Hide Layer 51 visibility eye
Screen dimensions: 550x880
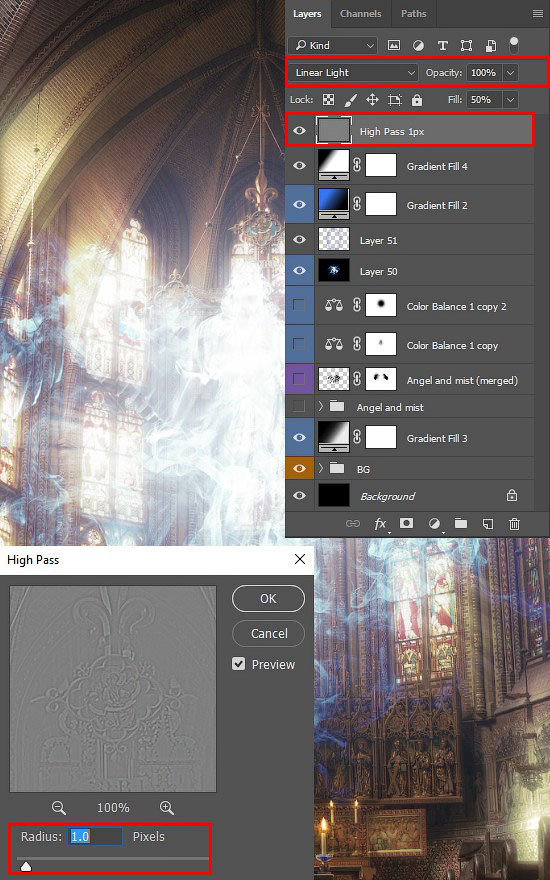point(300,240)
